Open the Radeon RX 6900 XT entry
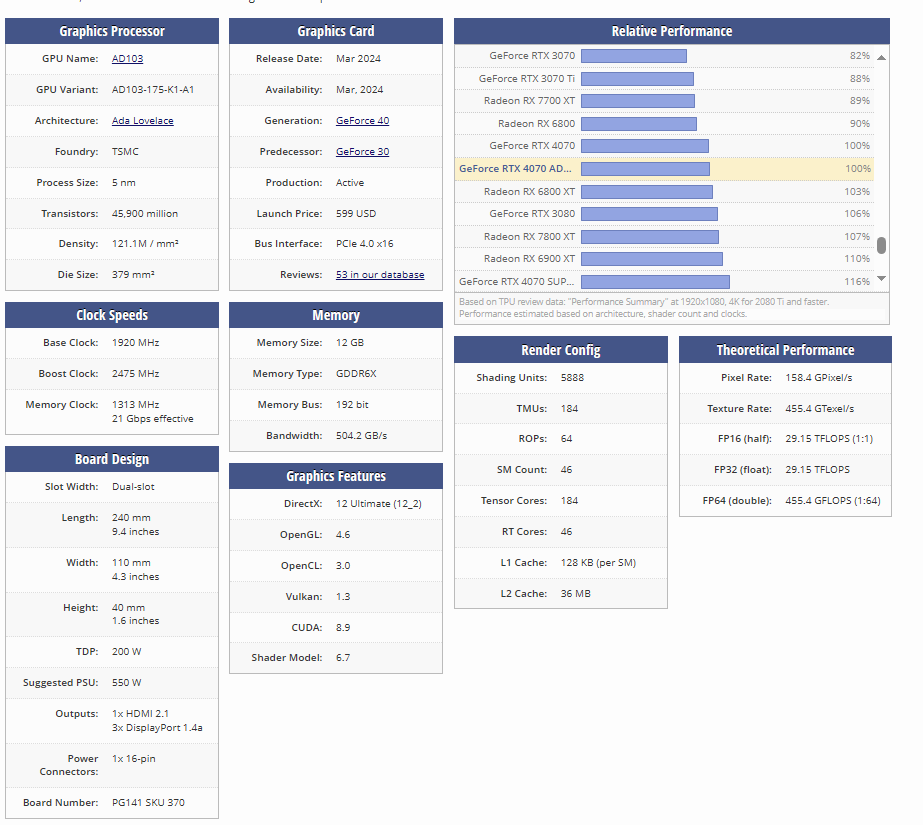The width and height of the screenshot is (923, 825). (x=529, y=259)
